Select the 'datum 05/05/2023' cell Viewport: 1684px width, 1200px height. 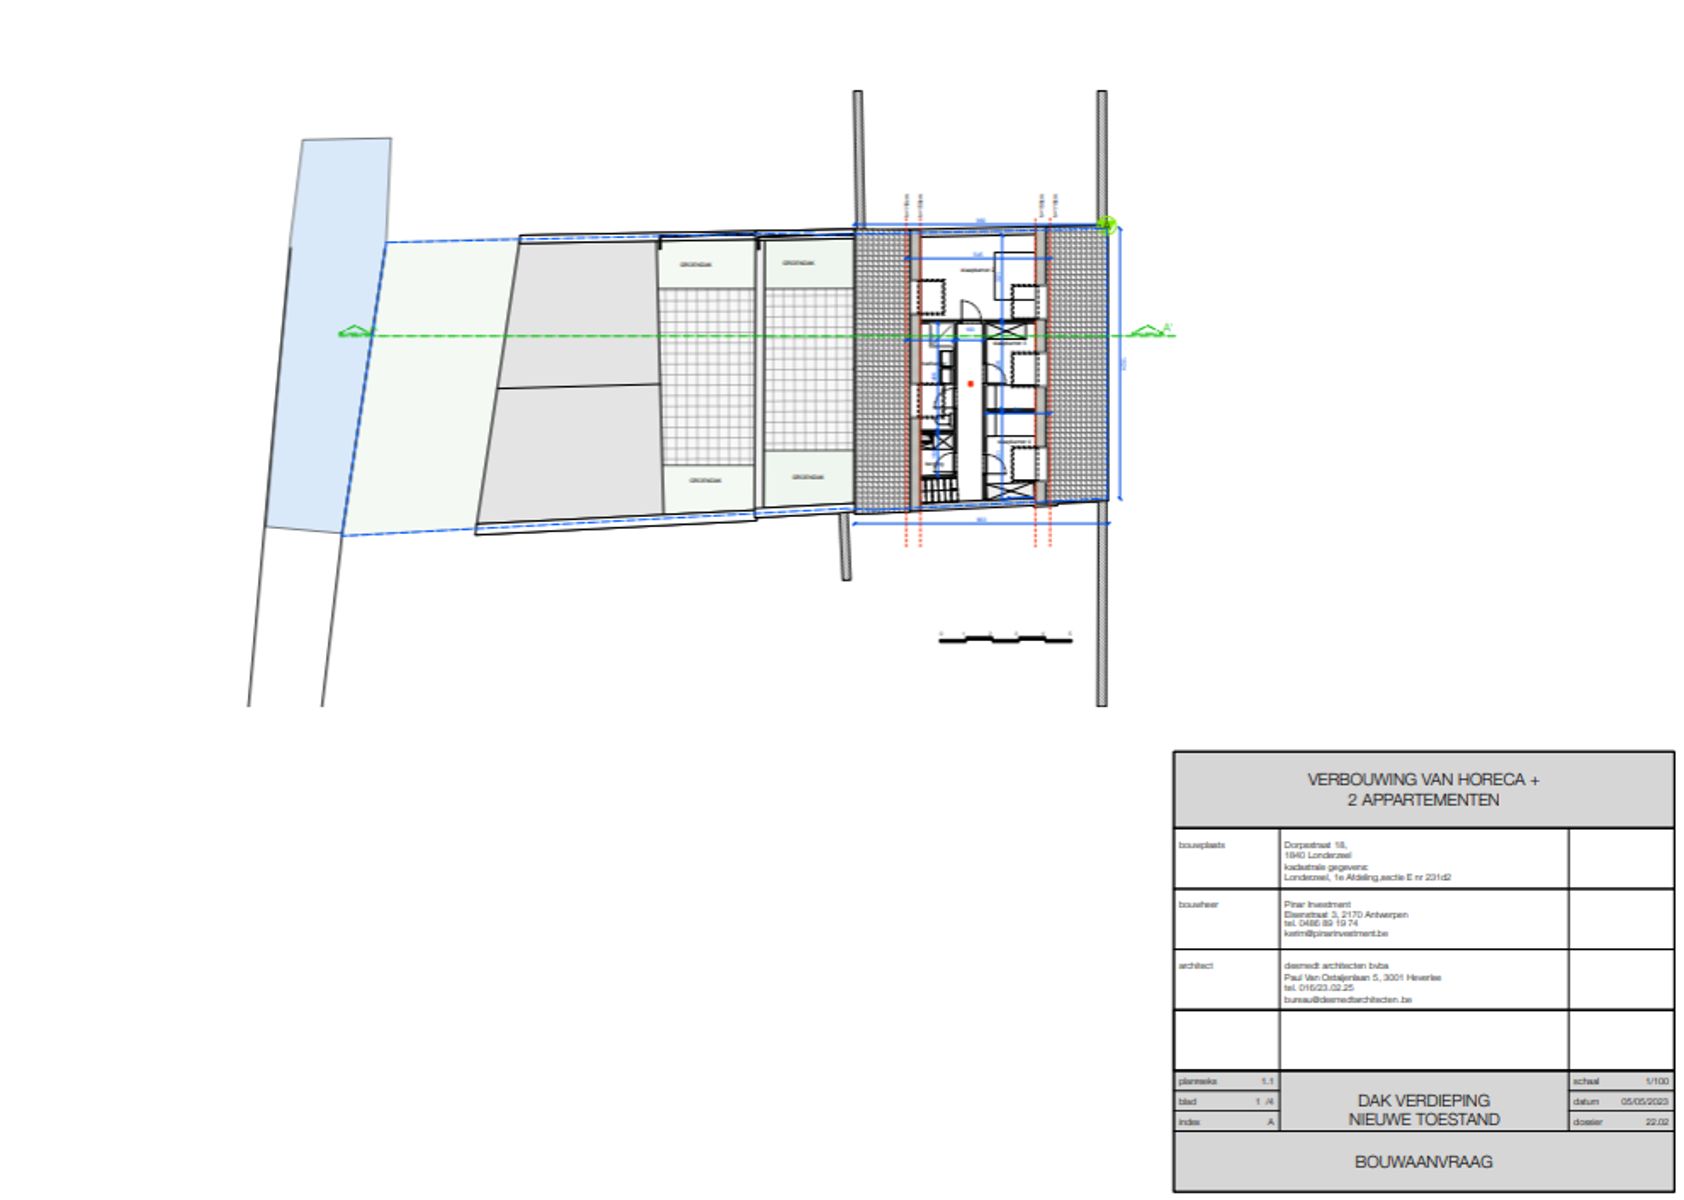click(1621, 1101)
